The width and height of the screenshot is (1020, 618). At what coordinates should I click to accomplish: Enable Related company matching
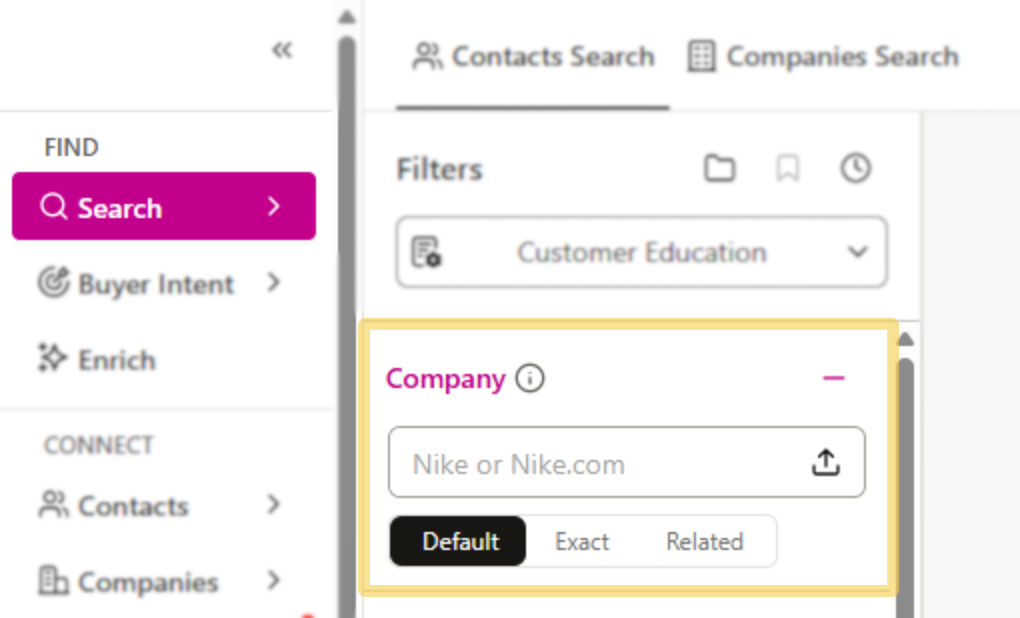click(704, 541)
